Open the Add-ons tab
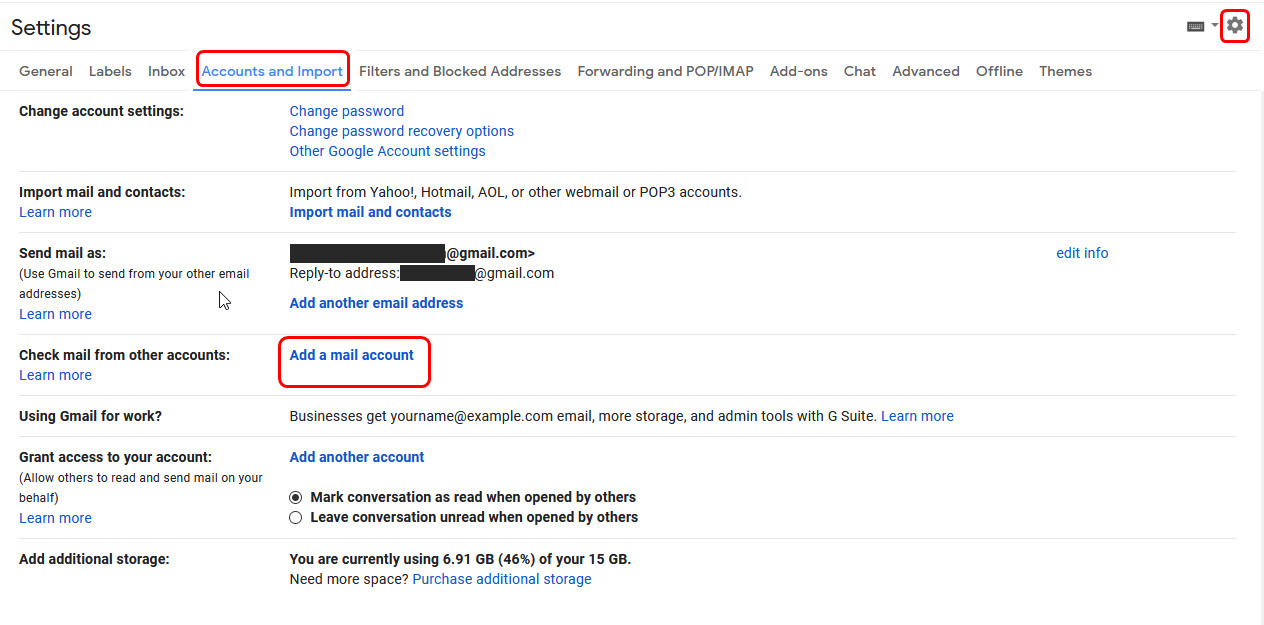This screenshot has height=625, width=1264. click(798, 71)
